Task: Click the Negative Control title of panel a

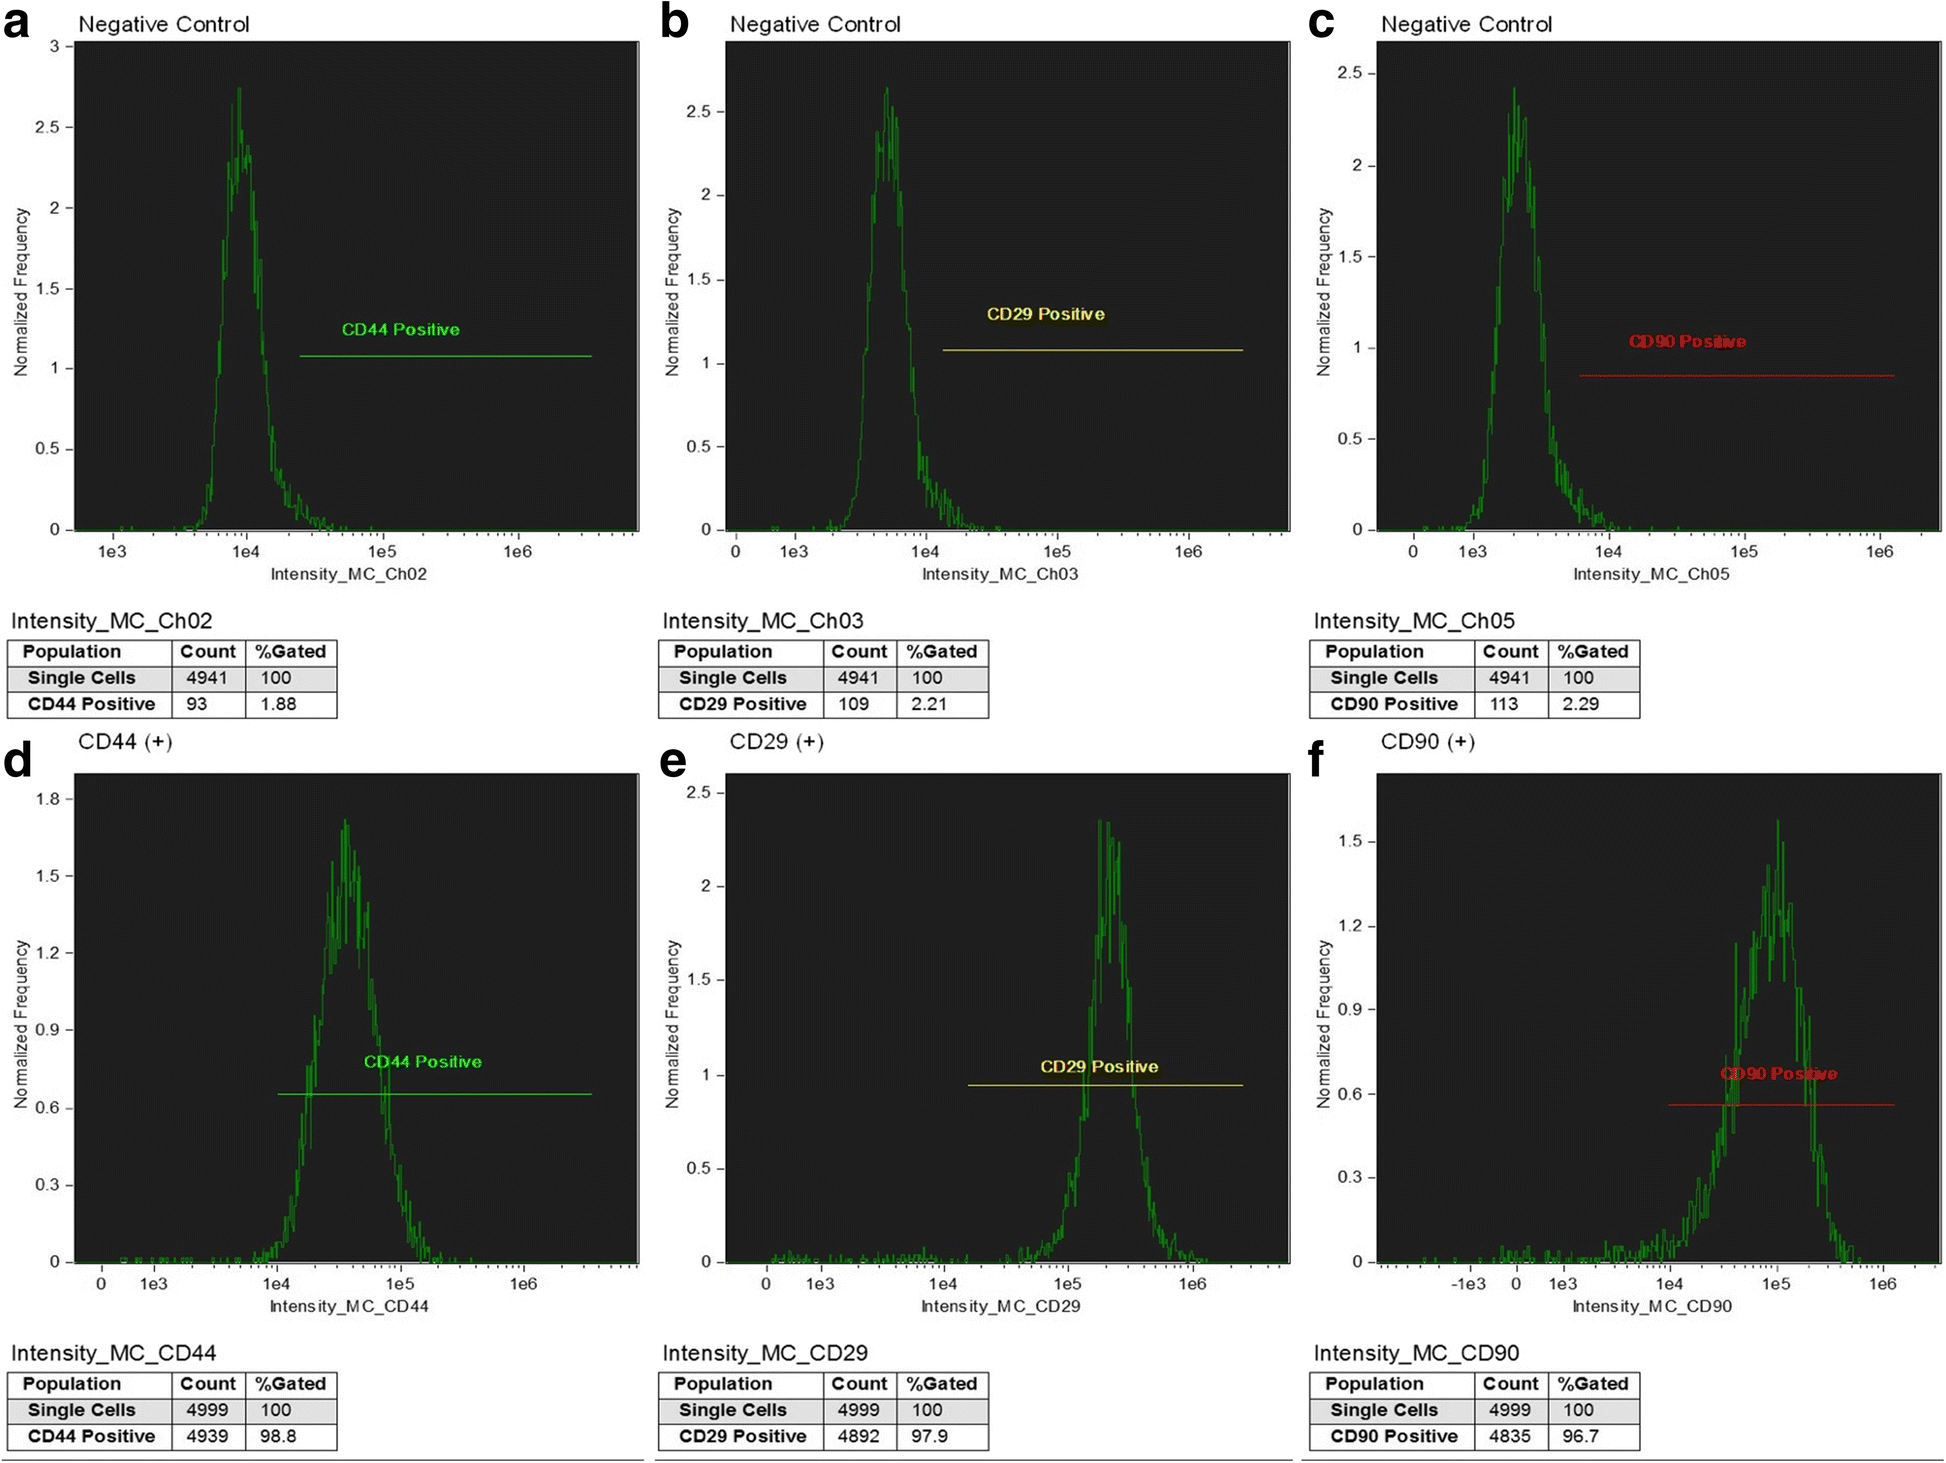Action: pos(164,24)
